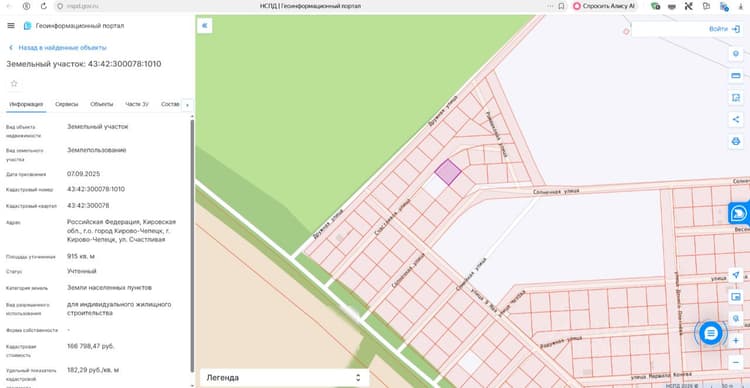Click the Войти login button
This screenshot has width=750, height=388.
click(x=724, y=29)
